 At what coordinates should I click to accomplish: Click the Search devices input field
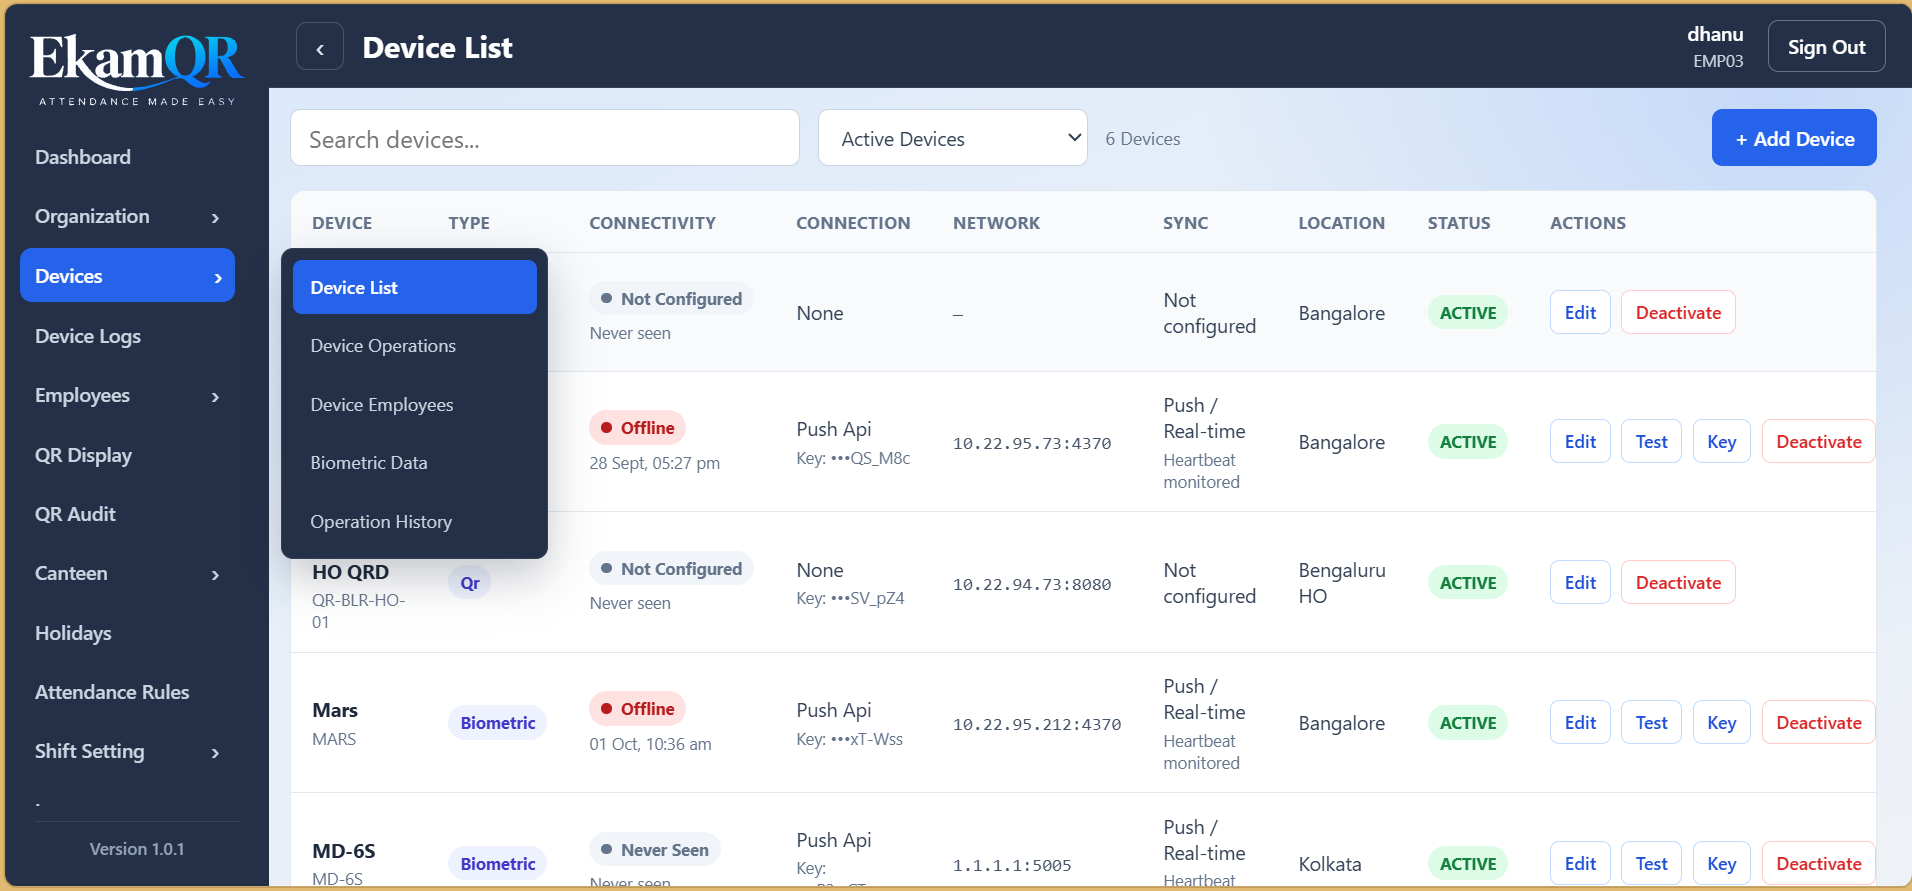click(544, 138)
